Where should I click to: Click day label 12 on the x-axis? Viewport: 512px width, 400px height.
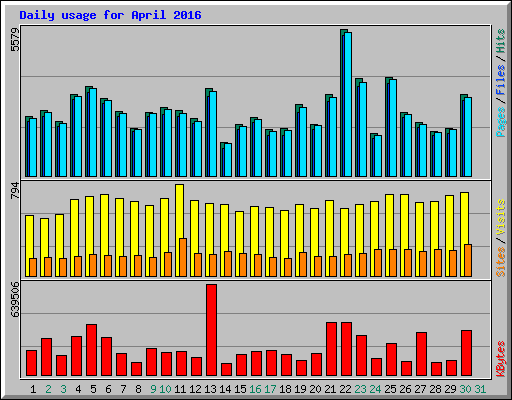pos(195,389)
